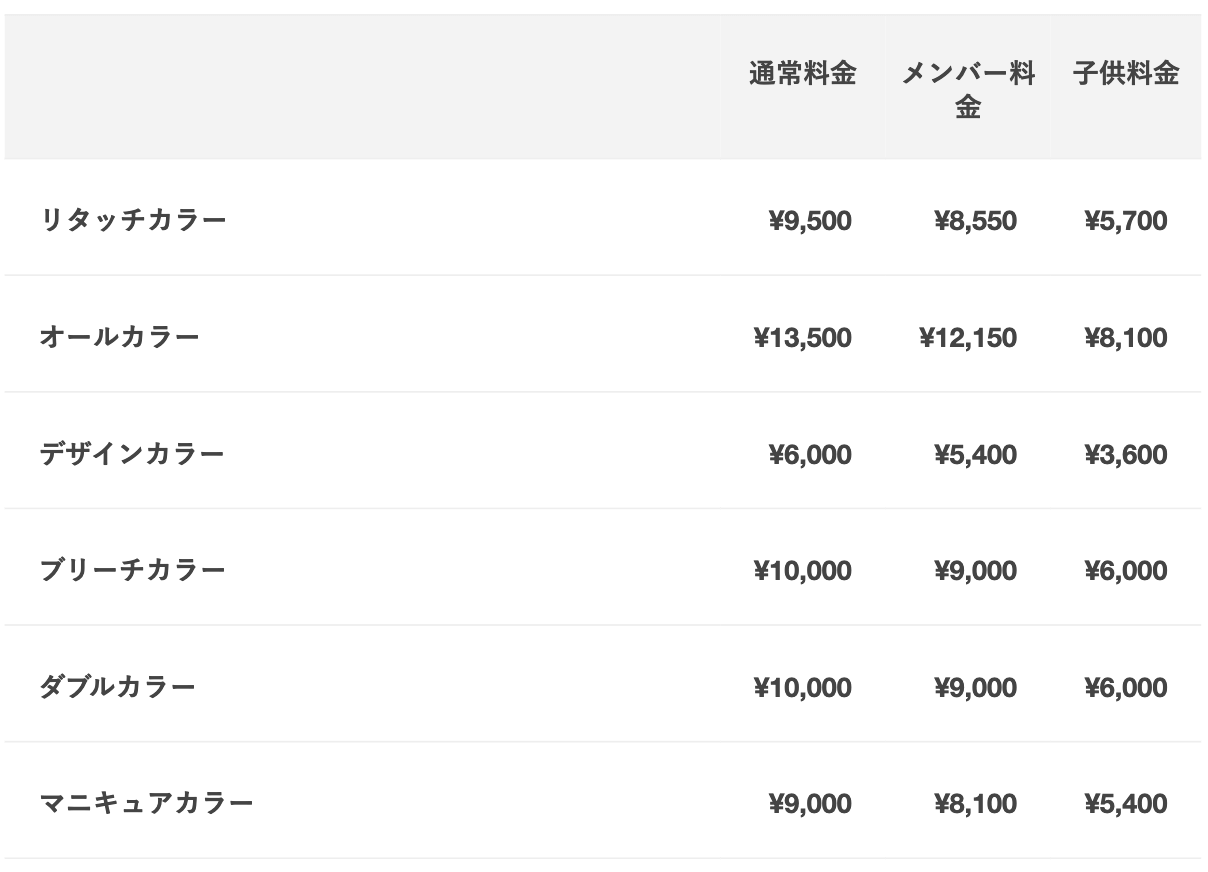1208x872 pixels.
Task: Click オールカラー child price ¥8,100
Action: (1125, 338)
